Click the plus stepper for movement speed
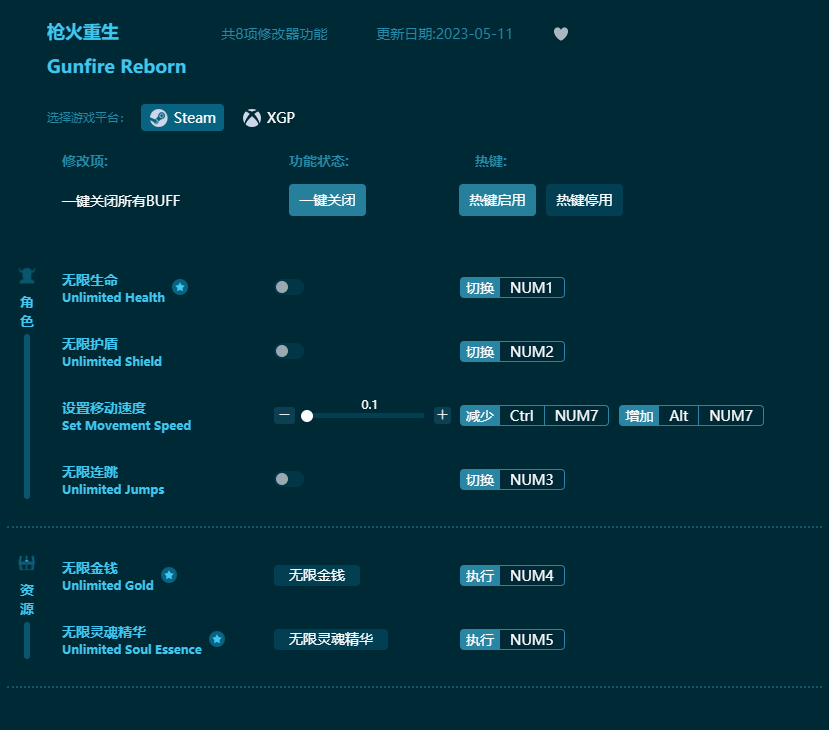 [442, 415]
